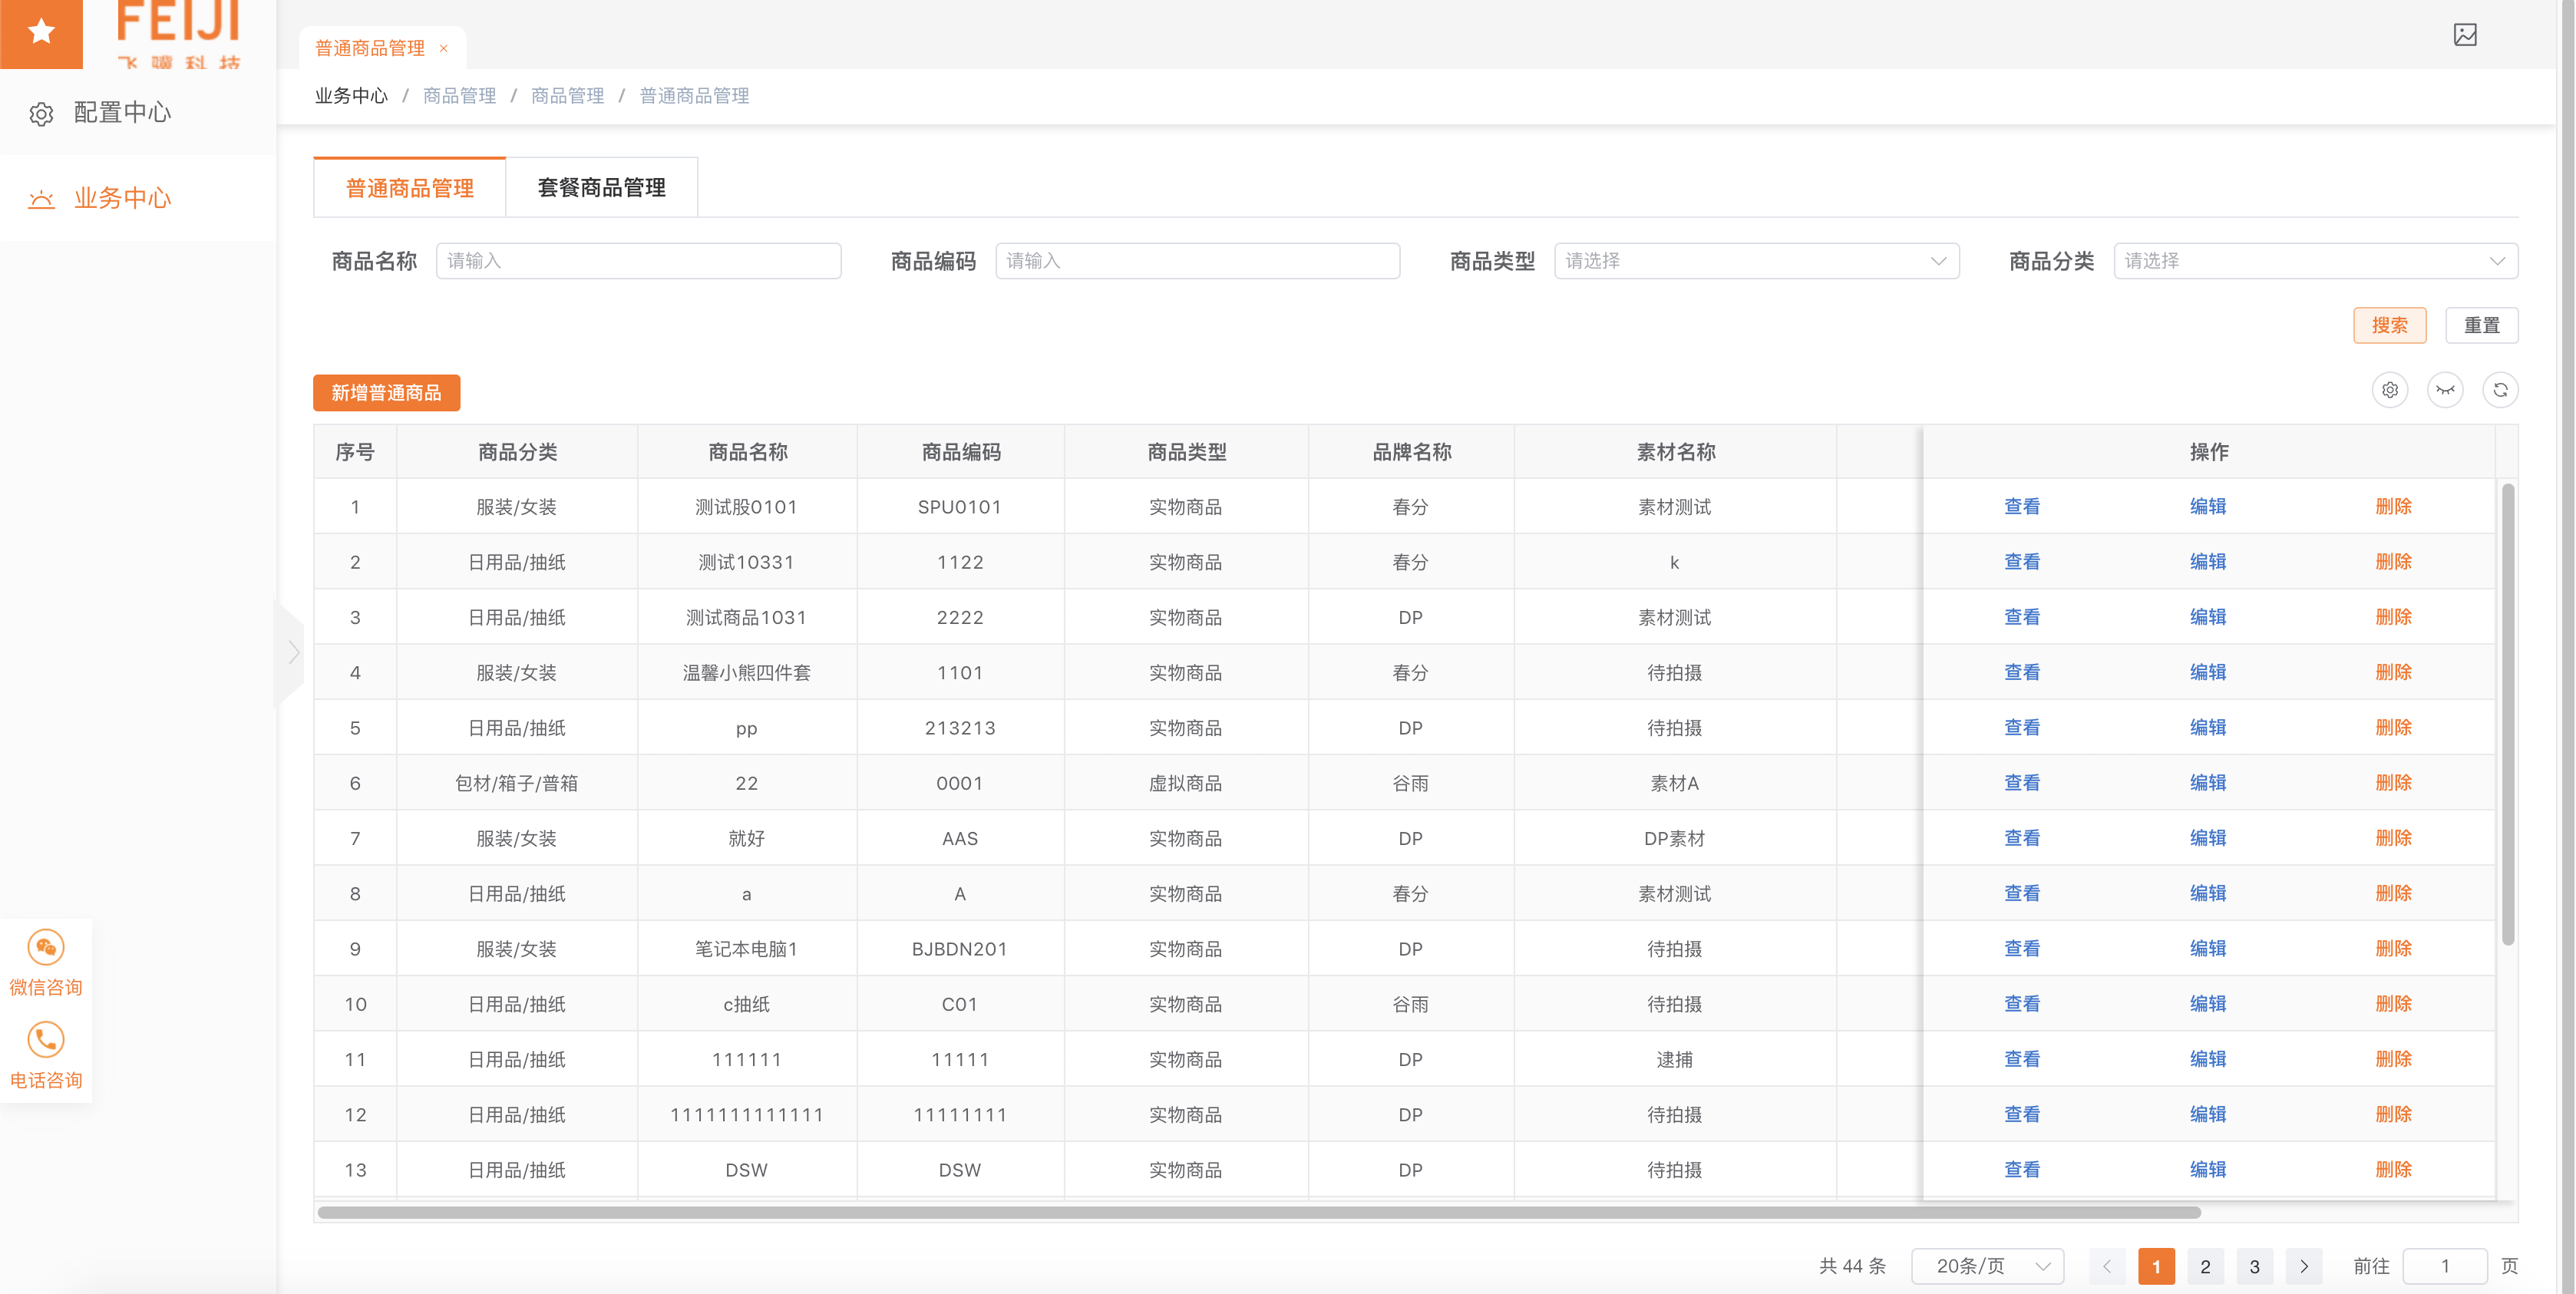Image resolution: width=2576 pixels, height=1294 pixels.
Task: Click the 商品分类 column header
Action: (517, 452)
